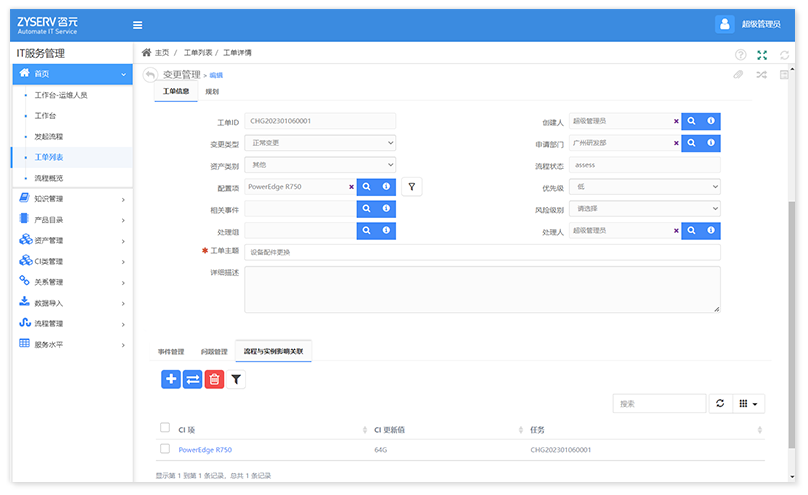Open the PowerEdge R750 link in table
Viewport: 808px width, 495px height.
coord(205,450)
